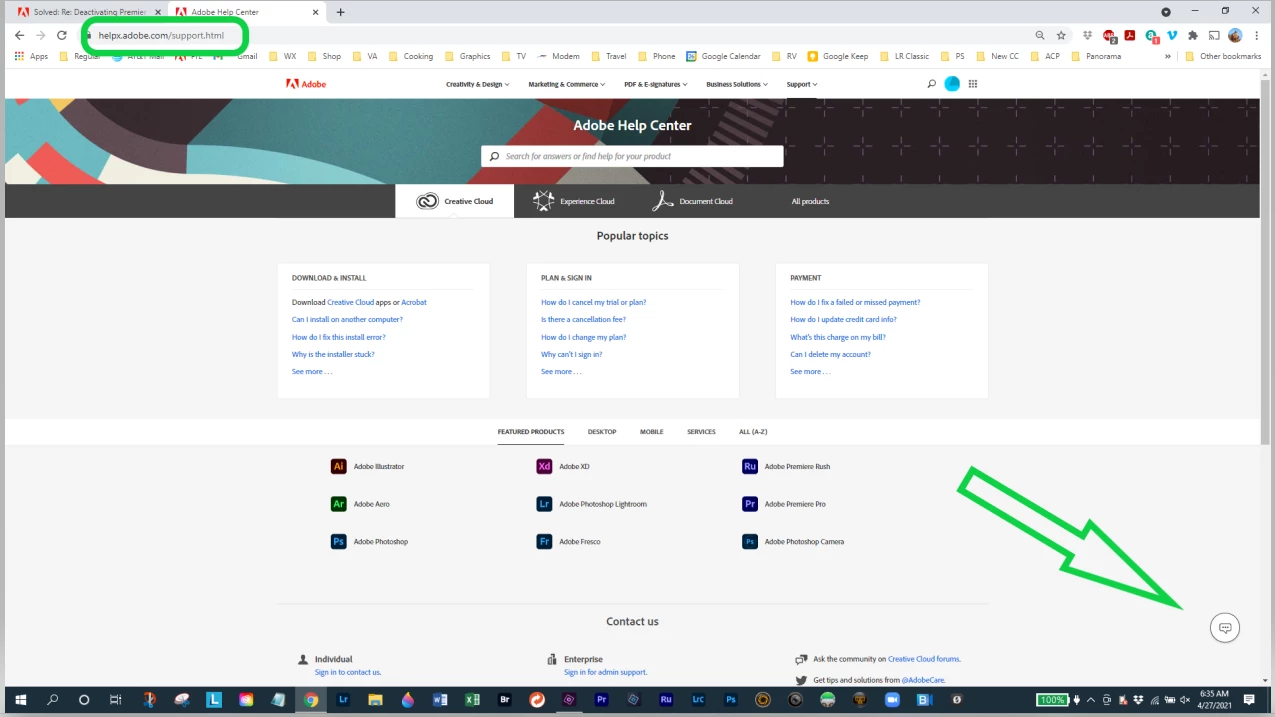Expand the PDF & E-signatures menu

click(655, 84)
